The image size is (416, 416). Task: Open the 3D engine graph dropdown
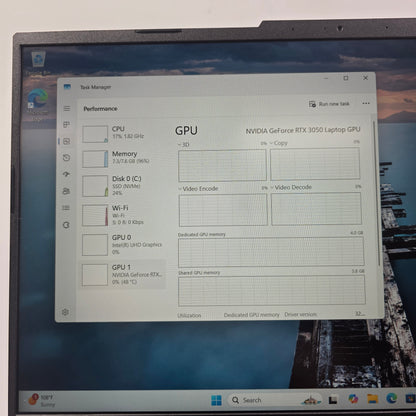coord(184,144)
